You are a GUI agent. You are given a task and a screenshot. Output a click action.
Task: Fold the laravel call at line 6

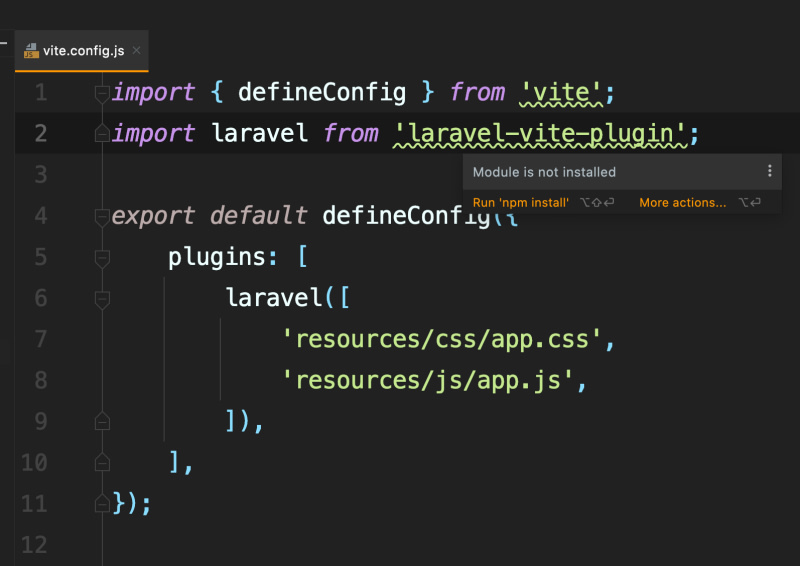click(x=102, y=299)
